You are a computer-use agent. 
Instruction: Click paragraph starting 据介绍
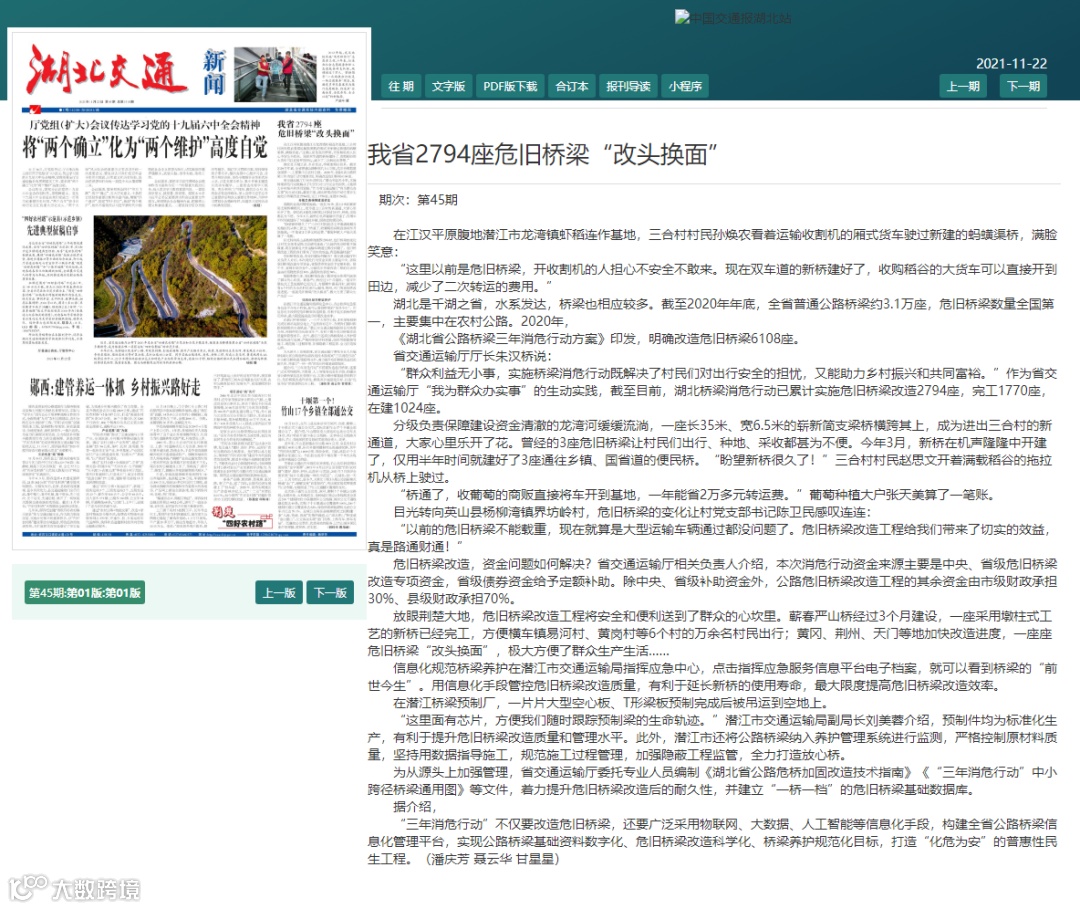click(415, 806)
